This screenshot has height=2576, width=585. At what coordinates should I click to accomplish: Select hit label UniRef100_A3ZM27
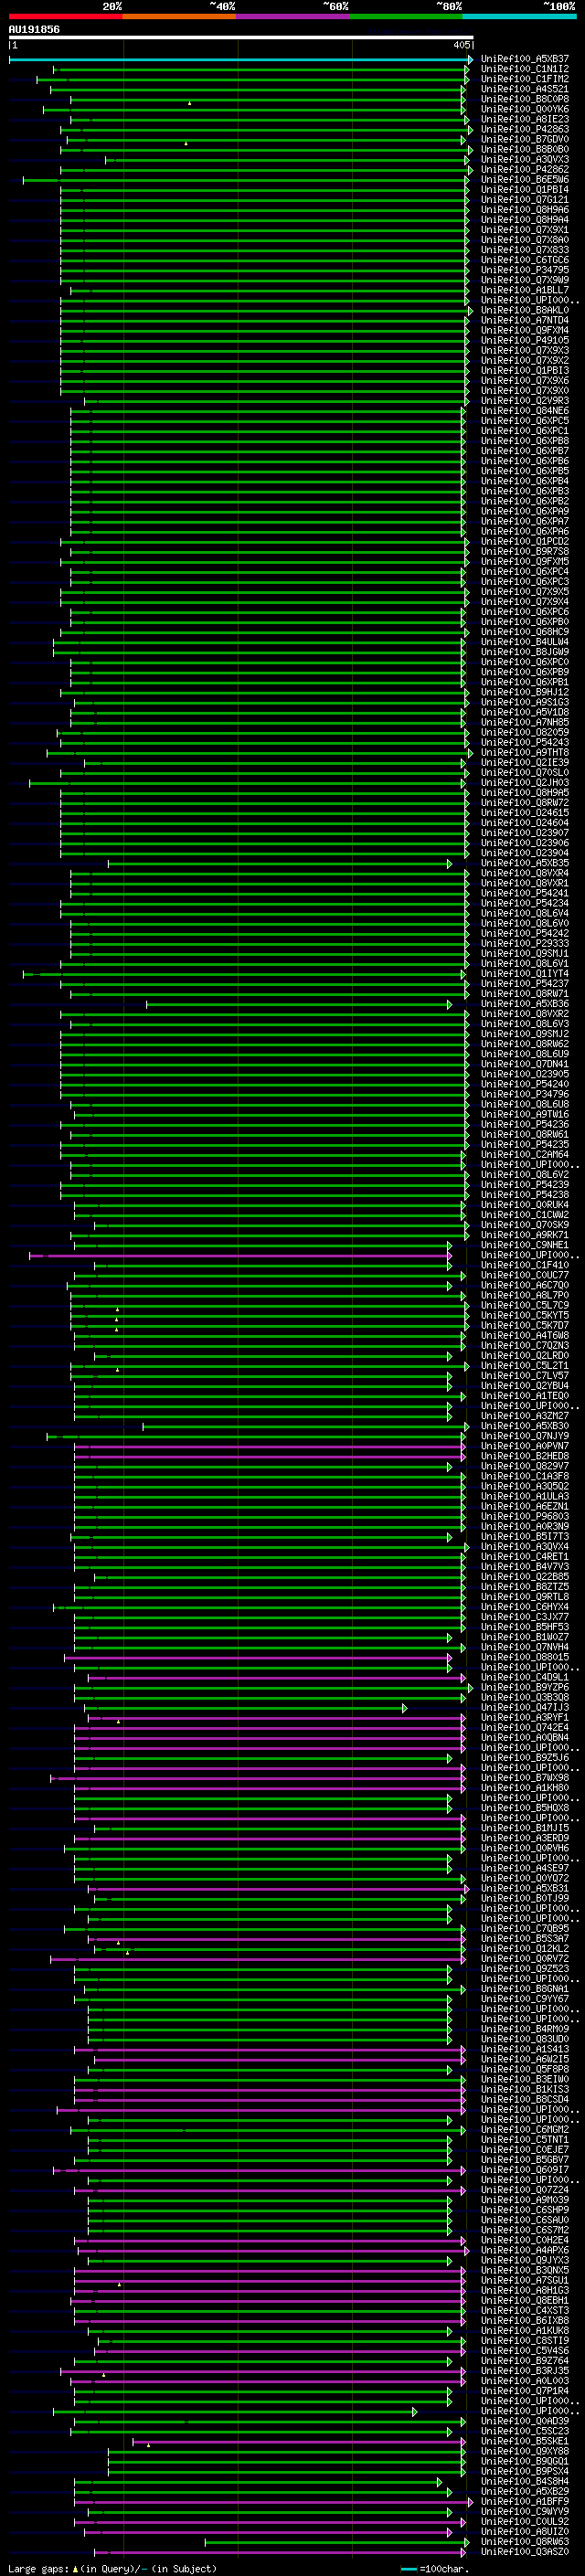[x=525, y=1416]
